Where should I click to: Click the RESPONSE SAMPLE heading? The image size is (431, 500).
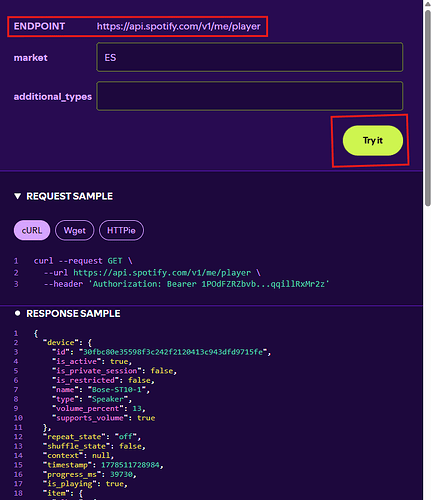(73, 313)
